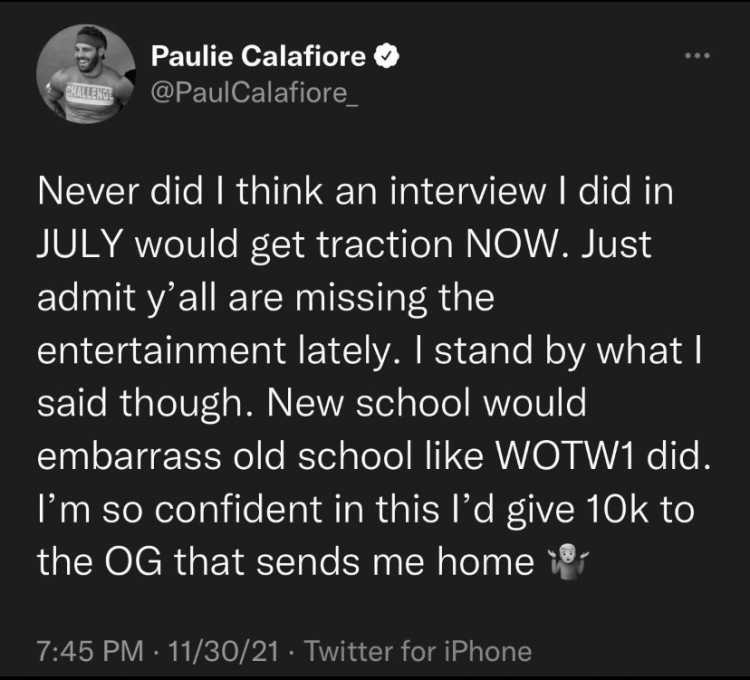Click the 7:45 PM timestamp
Viewport: 750px width, 680px height.
90,651
